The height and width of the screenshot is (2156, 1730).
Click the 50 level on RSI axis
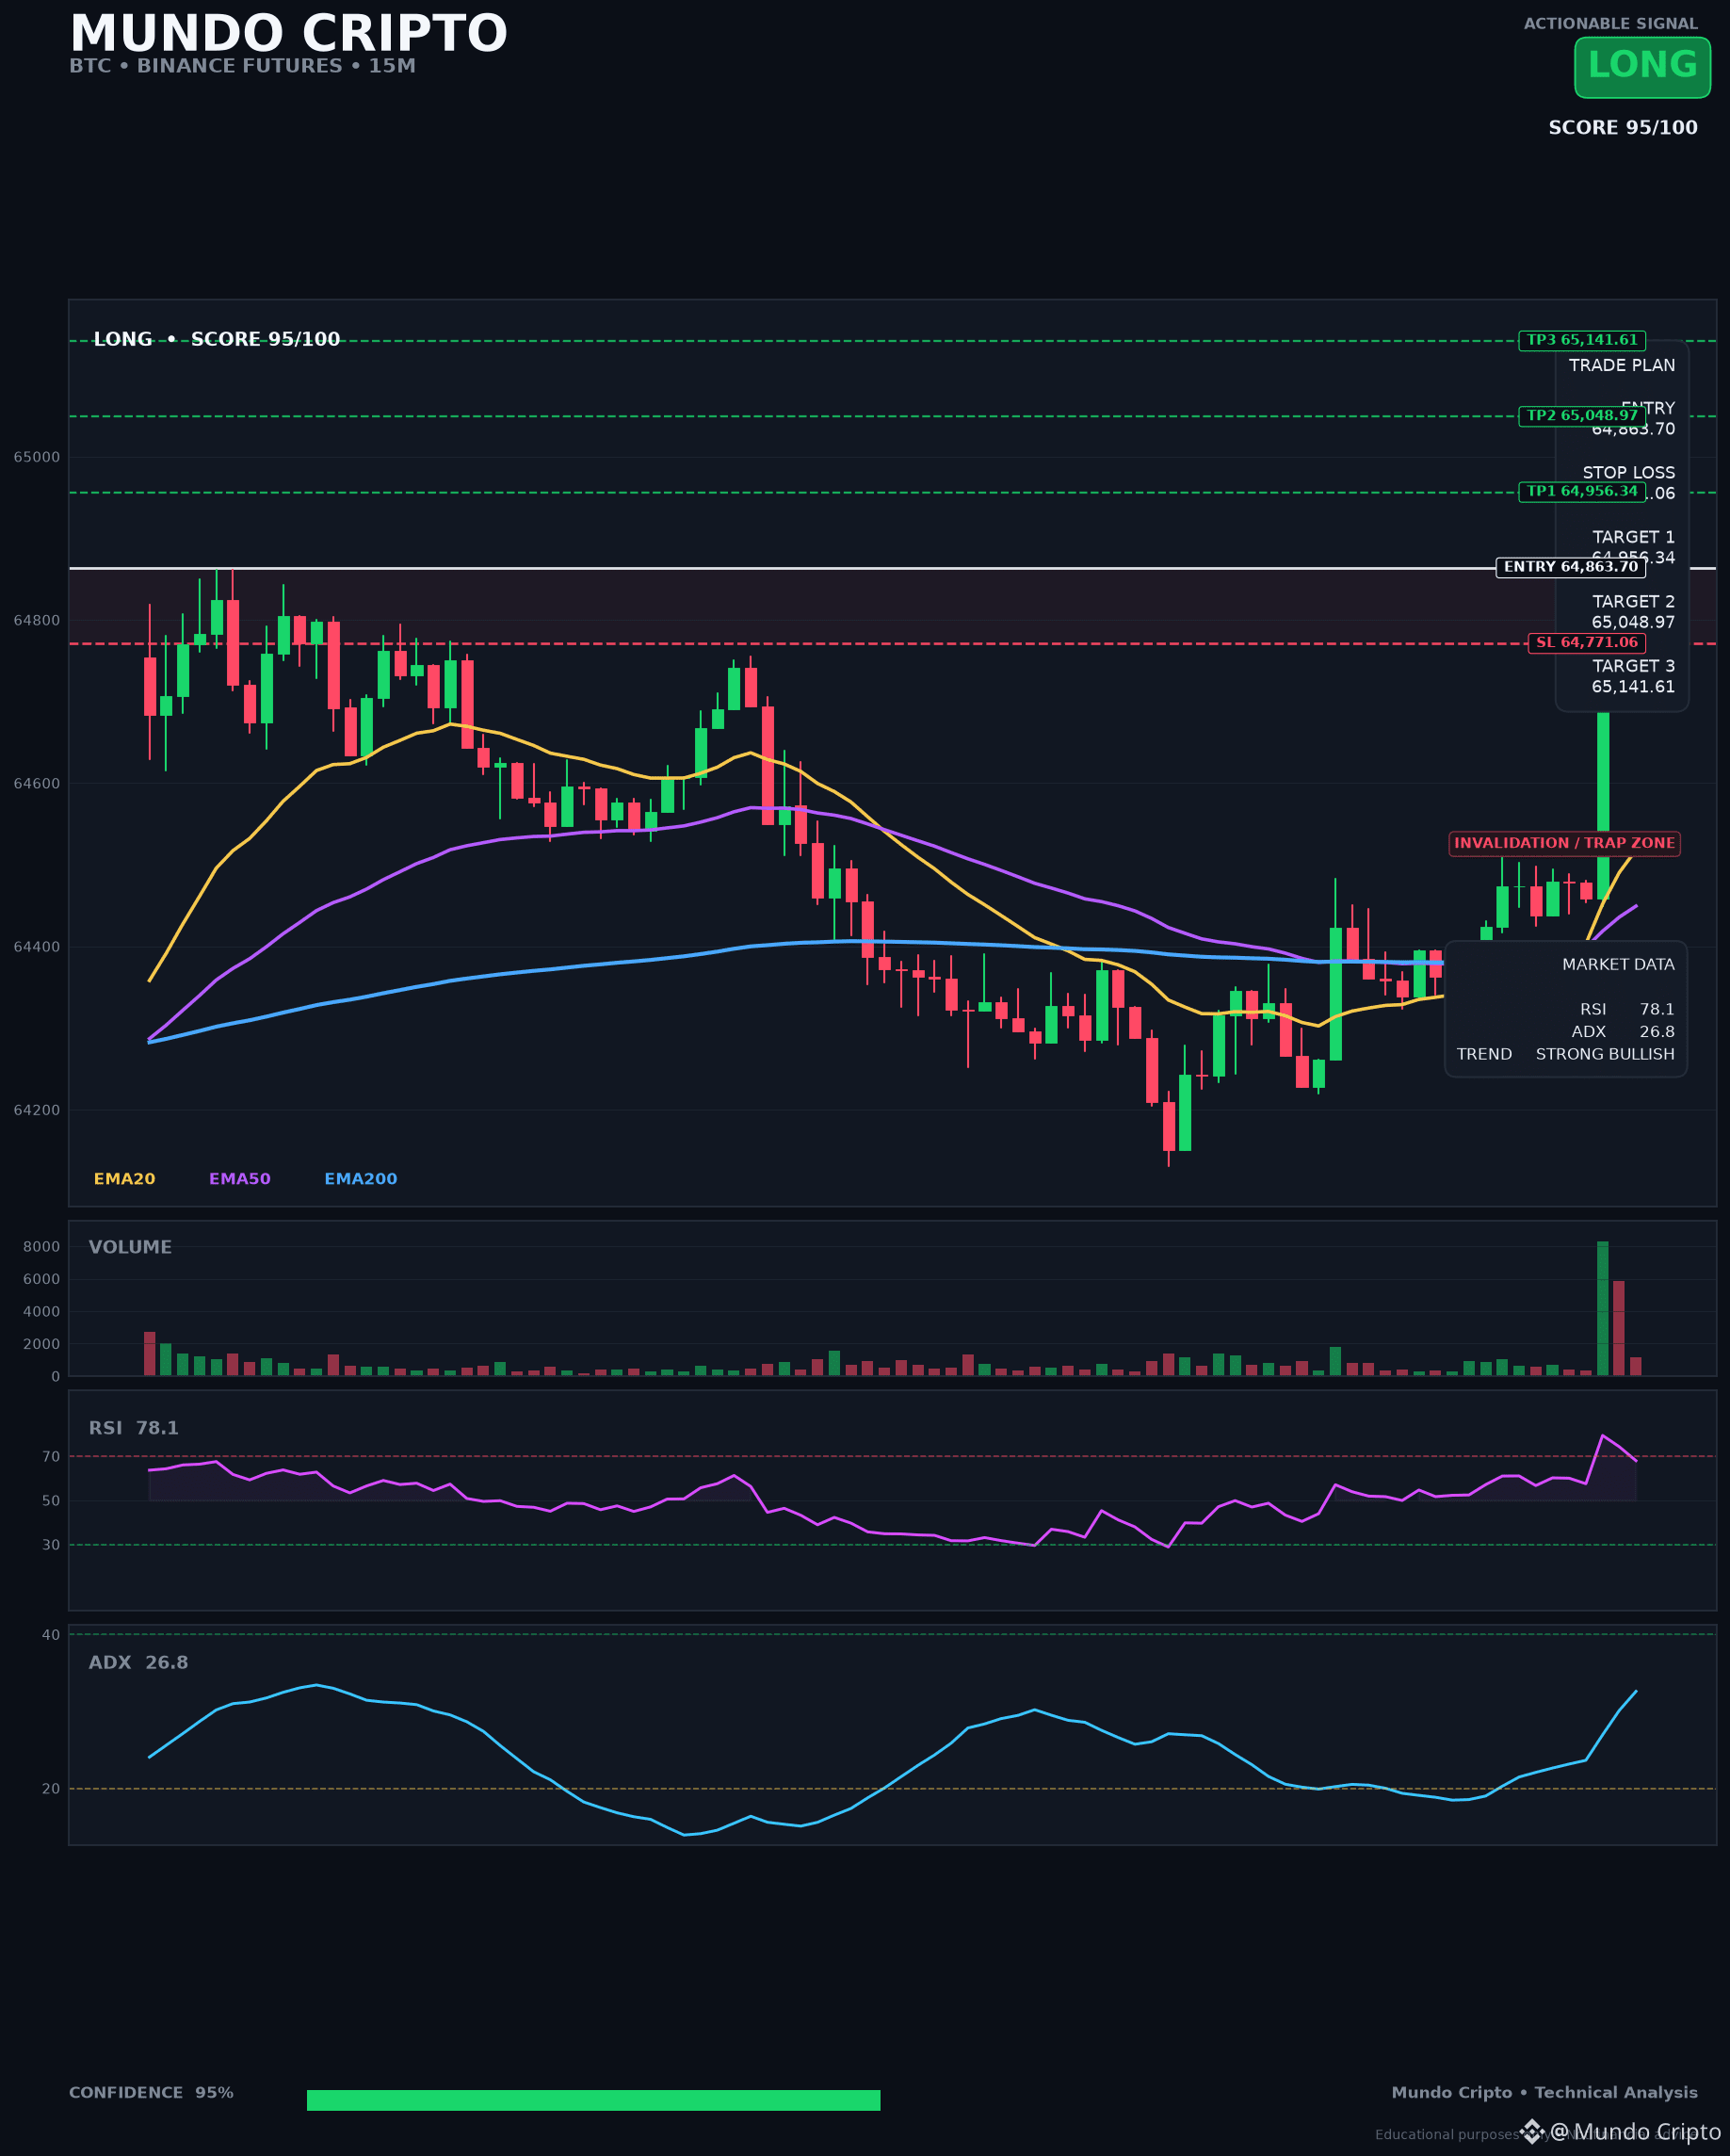(x=51, y=1500)
